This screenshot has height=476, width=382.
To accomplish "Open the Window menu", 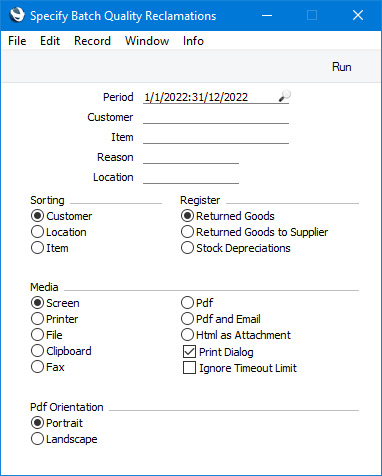I will point(147,41).
